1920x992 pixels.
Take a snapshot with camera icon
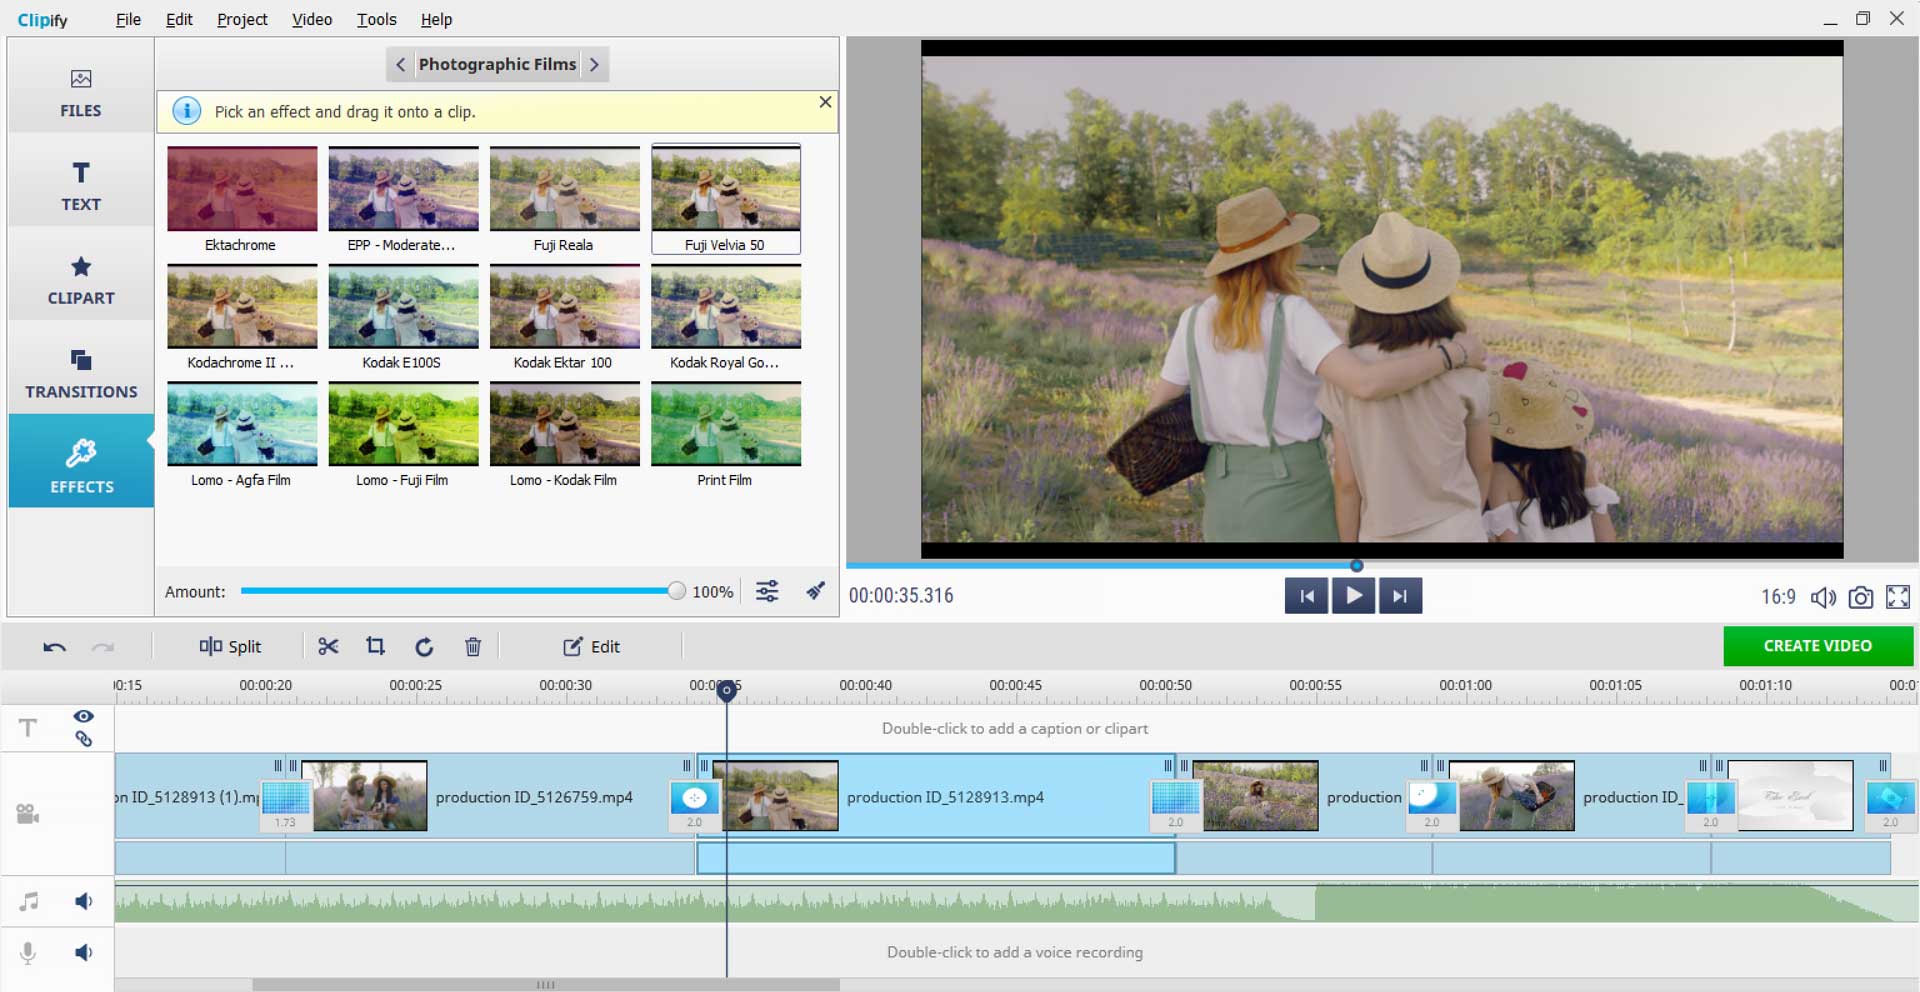point(1860,597)
